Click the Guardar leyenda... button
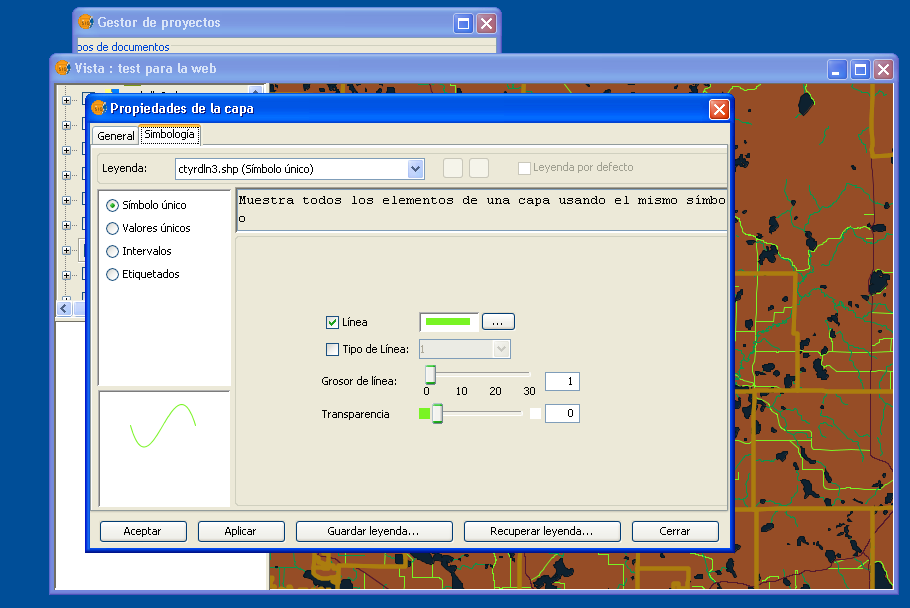The height and width of the screenshot is (608, 910). pos(374,531)
